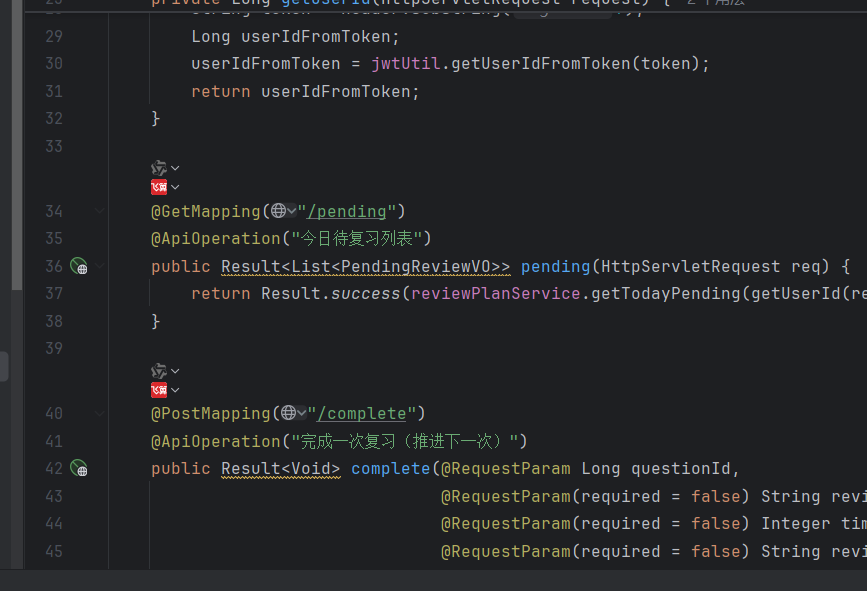Image resolution: width=867 pixels, height=591 pixels.
Task: Click reviewPlanService on line 37
Action: pos(495,294)
